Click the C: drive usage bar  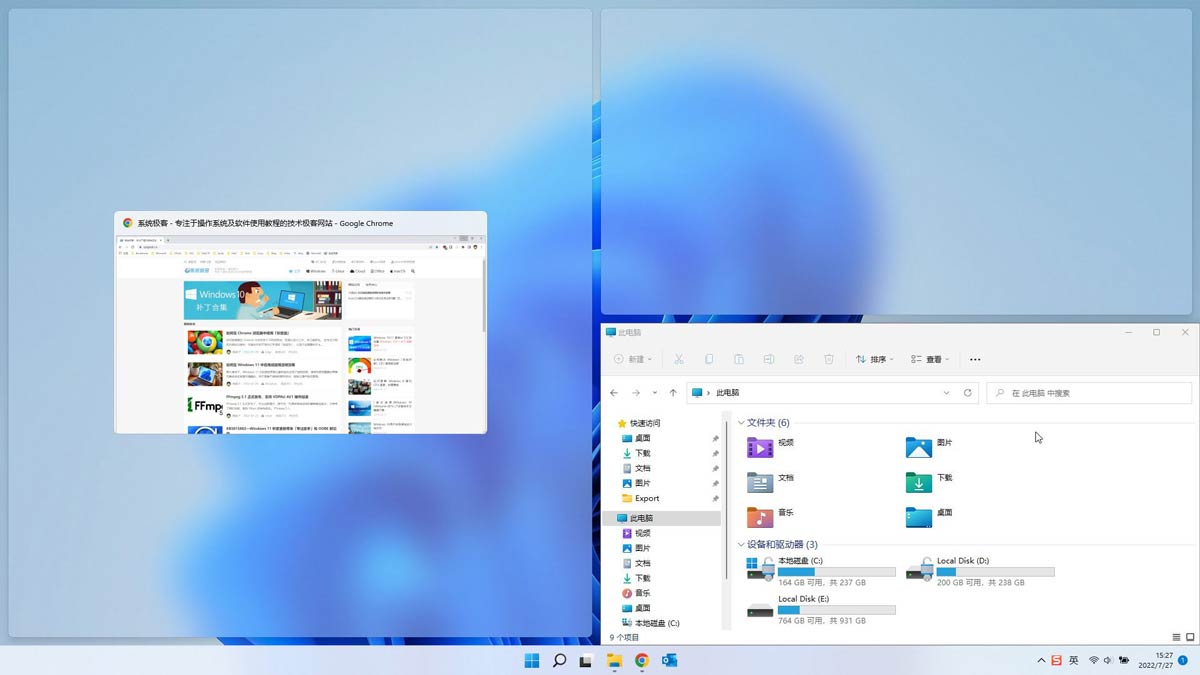836,572
